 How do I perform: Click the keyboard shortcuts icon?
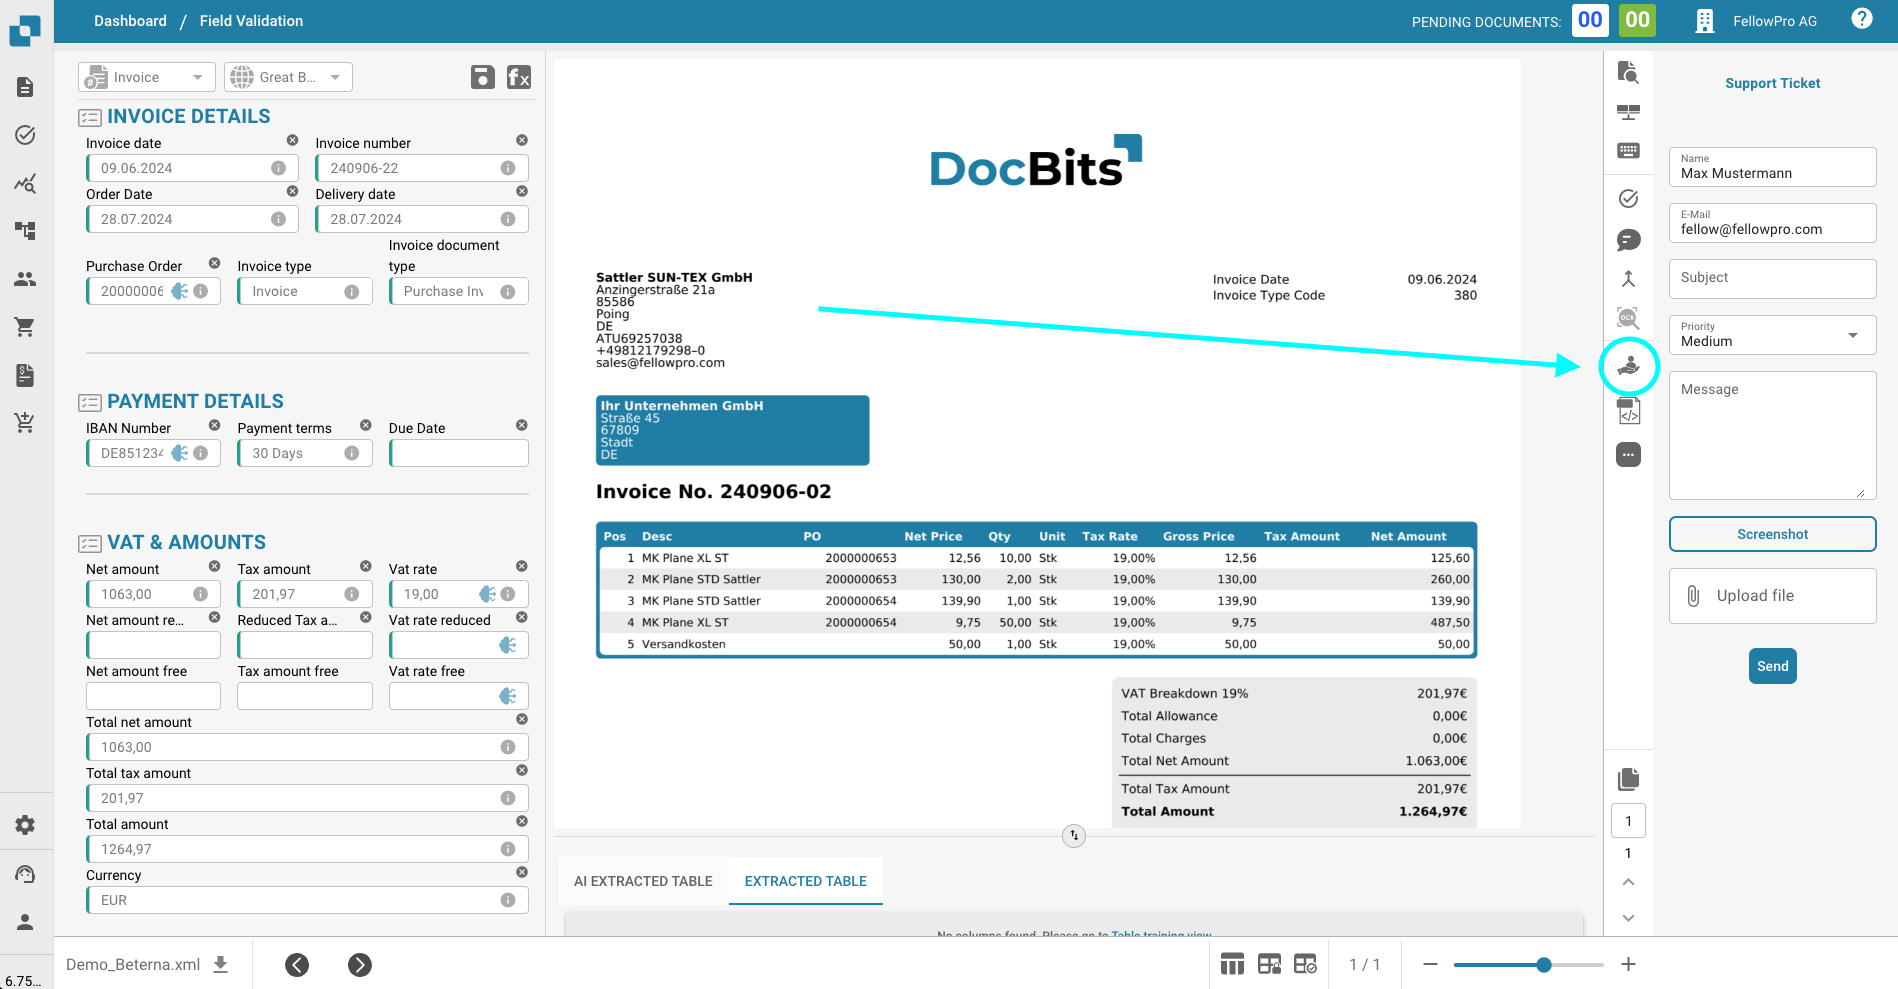pyautogui.click(x=1628, y=151)
